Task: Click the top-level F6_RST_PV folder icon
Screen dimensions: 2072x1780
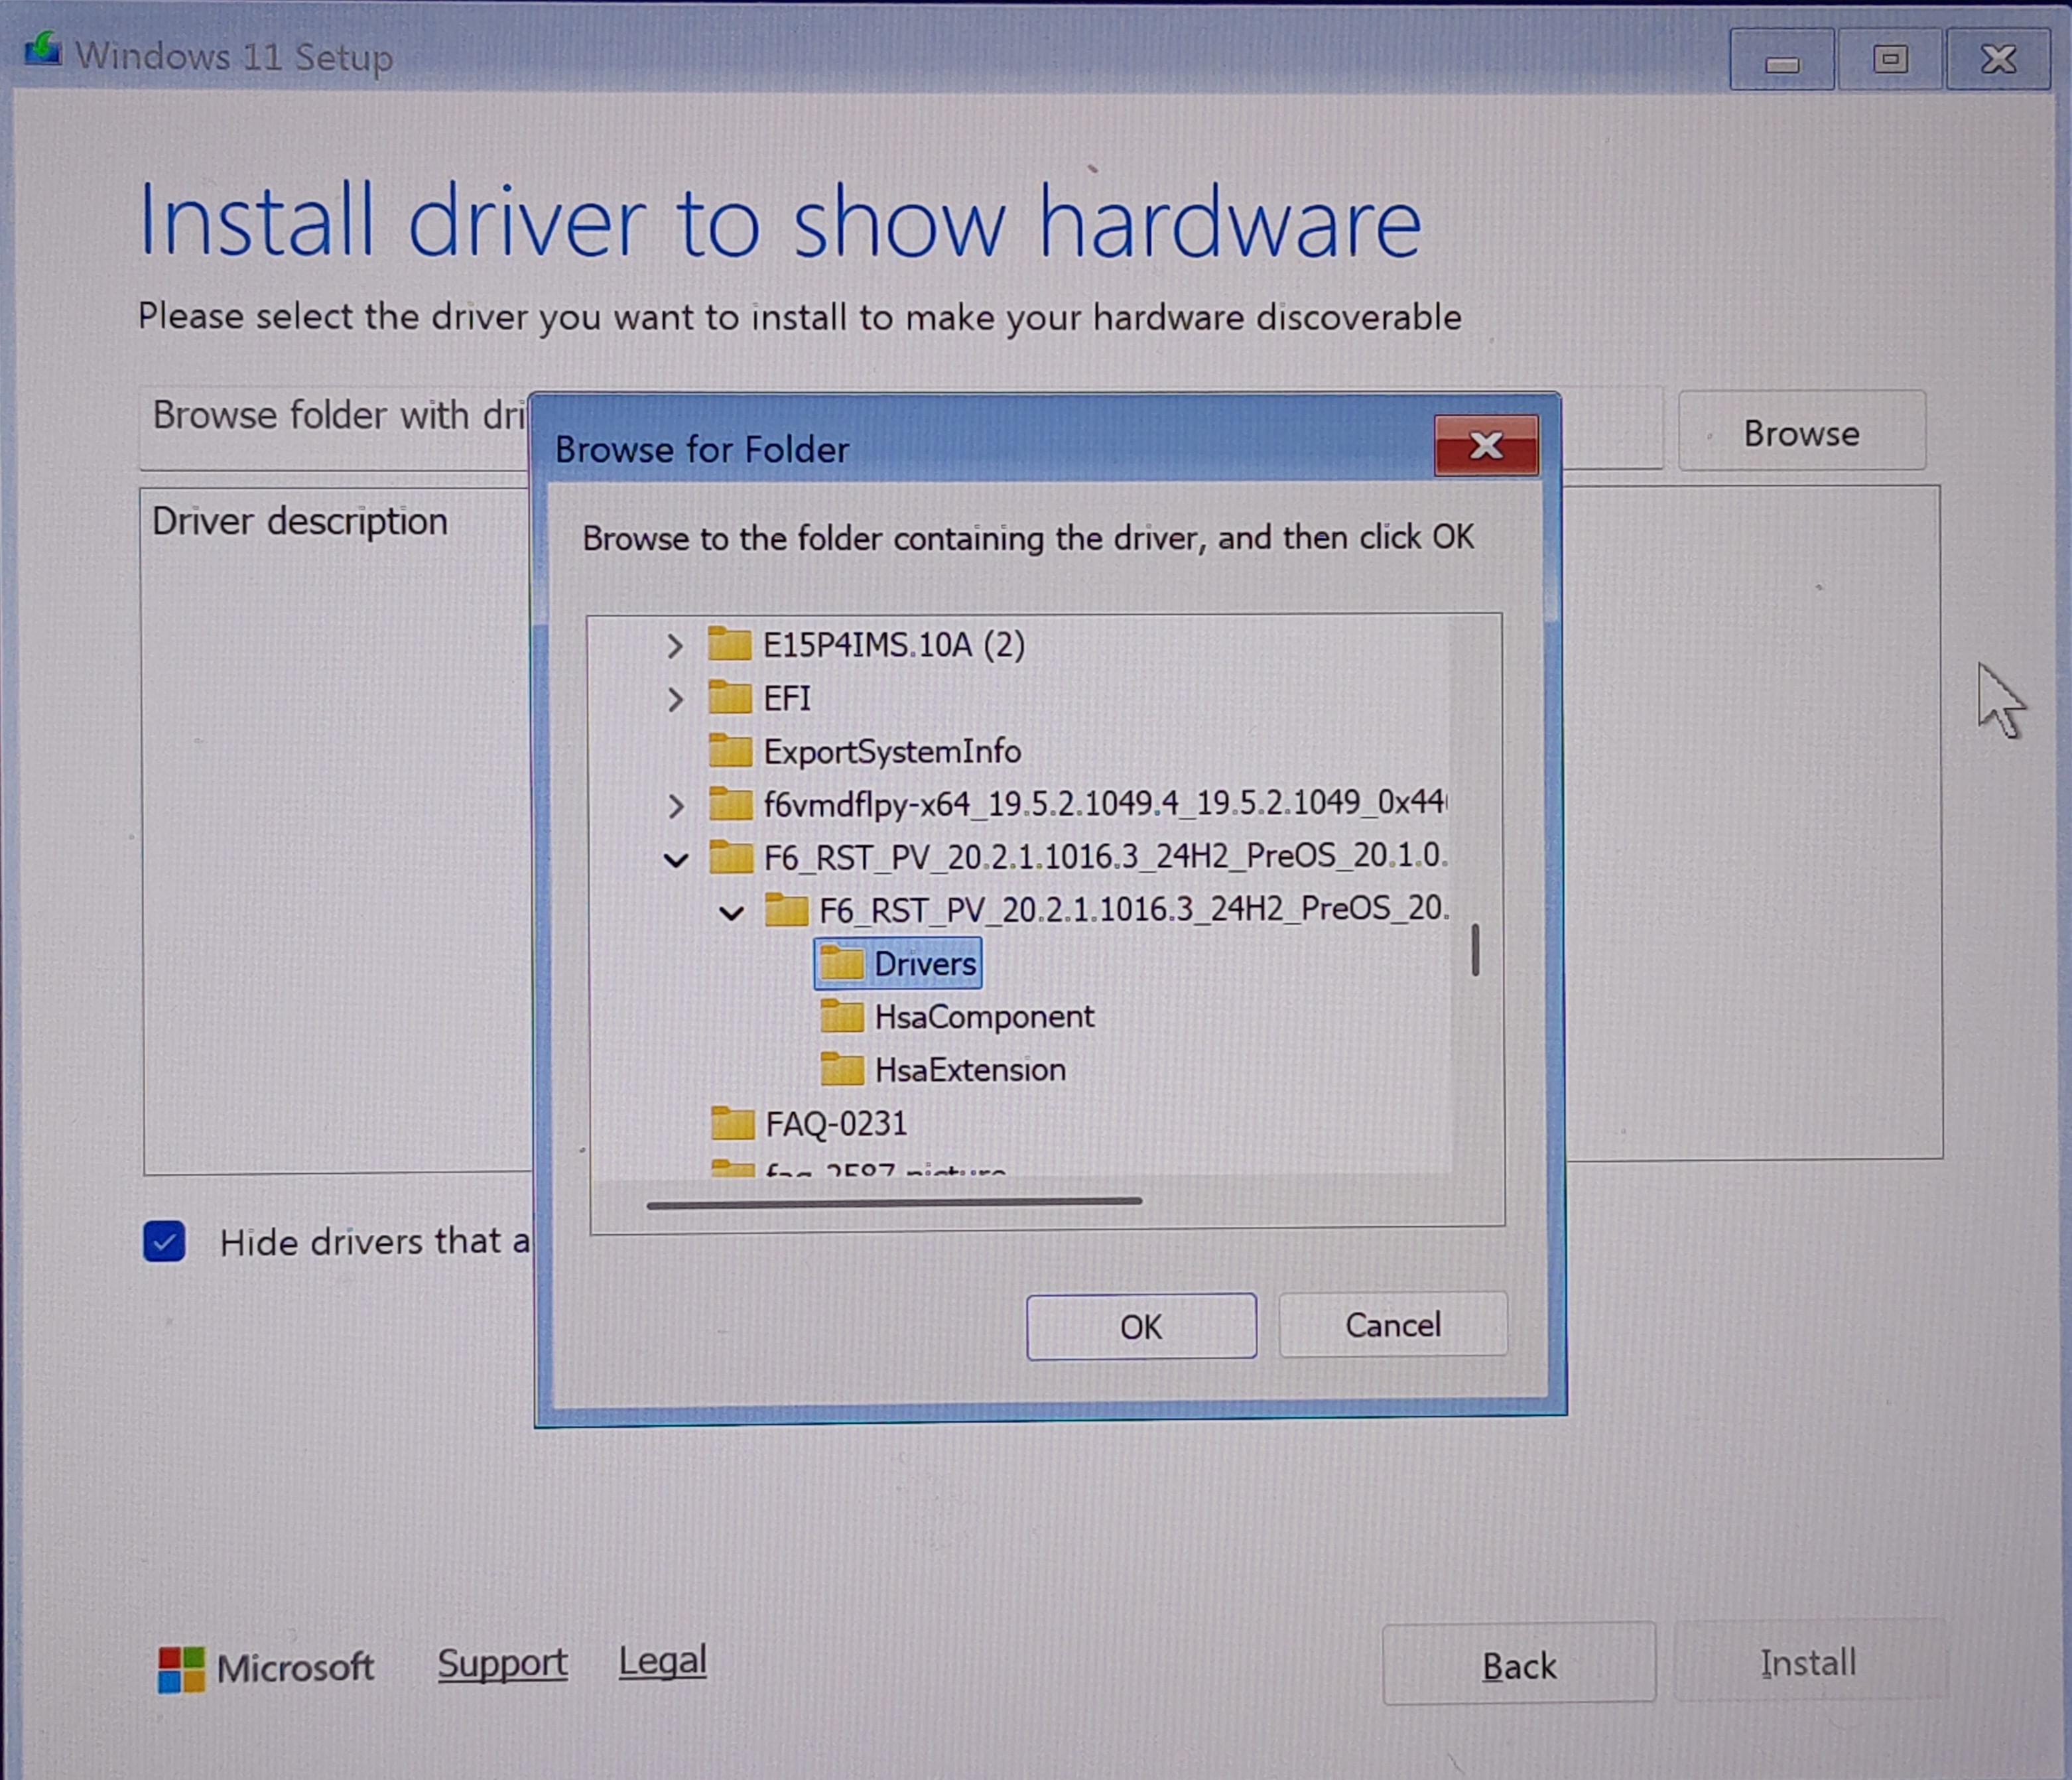Action: coord(731,857)
